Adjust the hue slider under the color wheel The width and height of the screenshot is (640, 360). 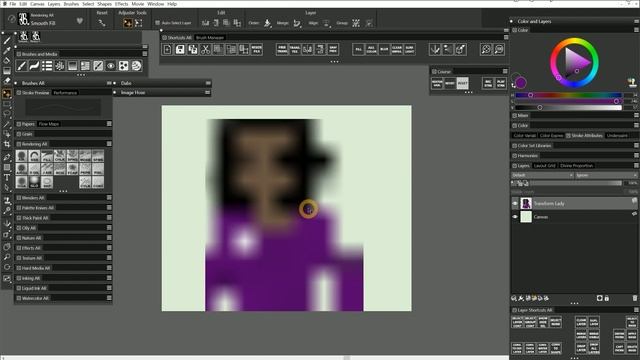(x=568, y=95)
